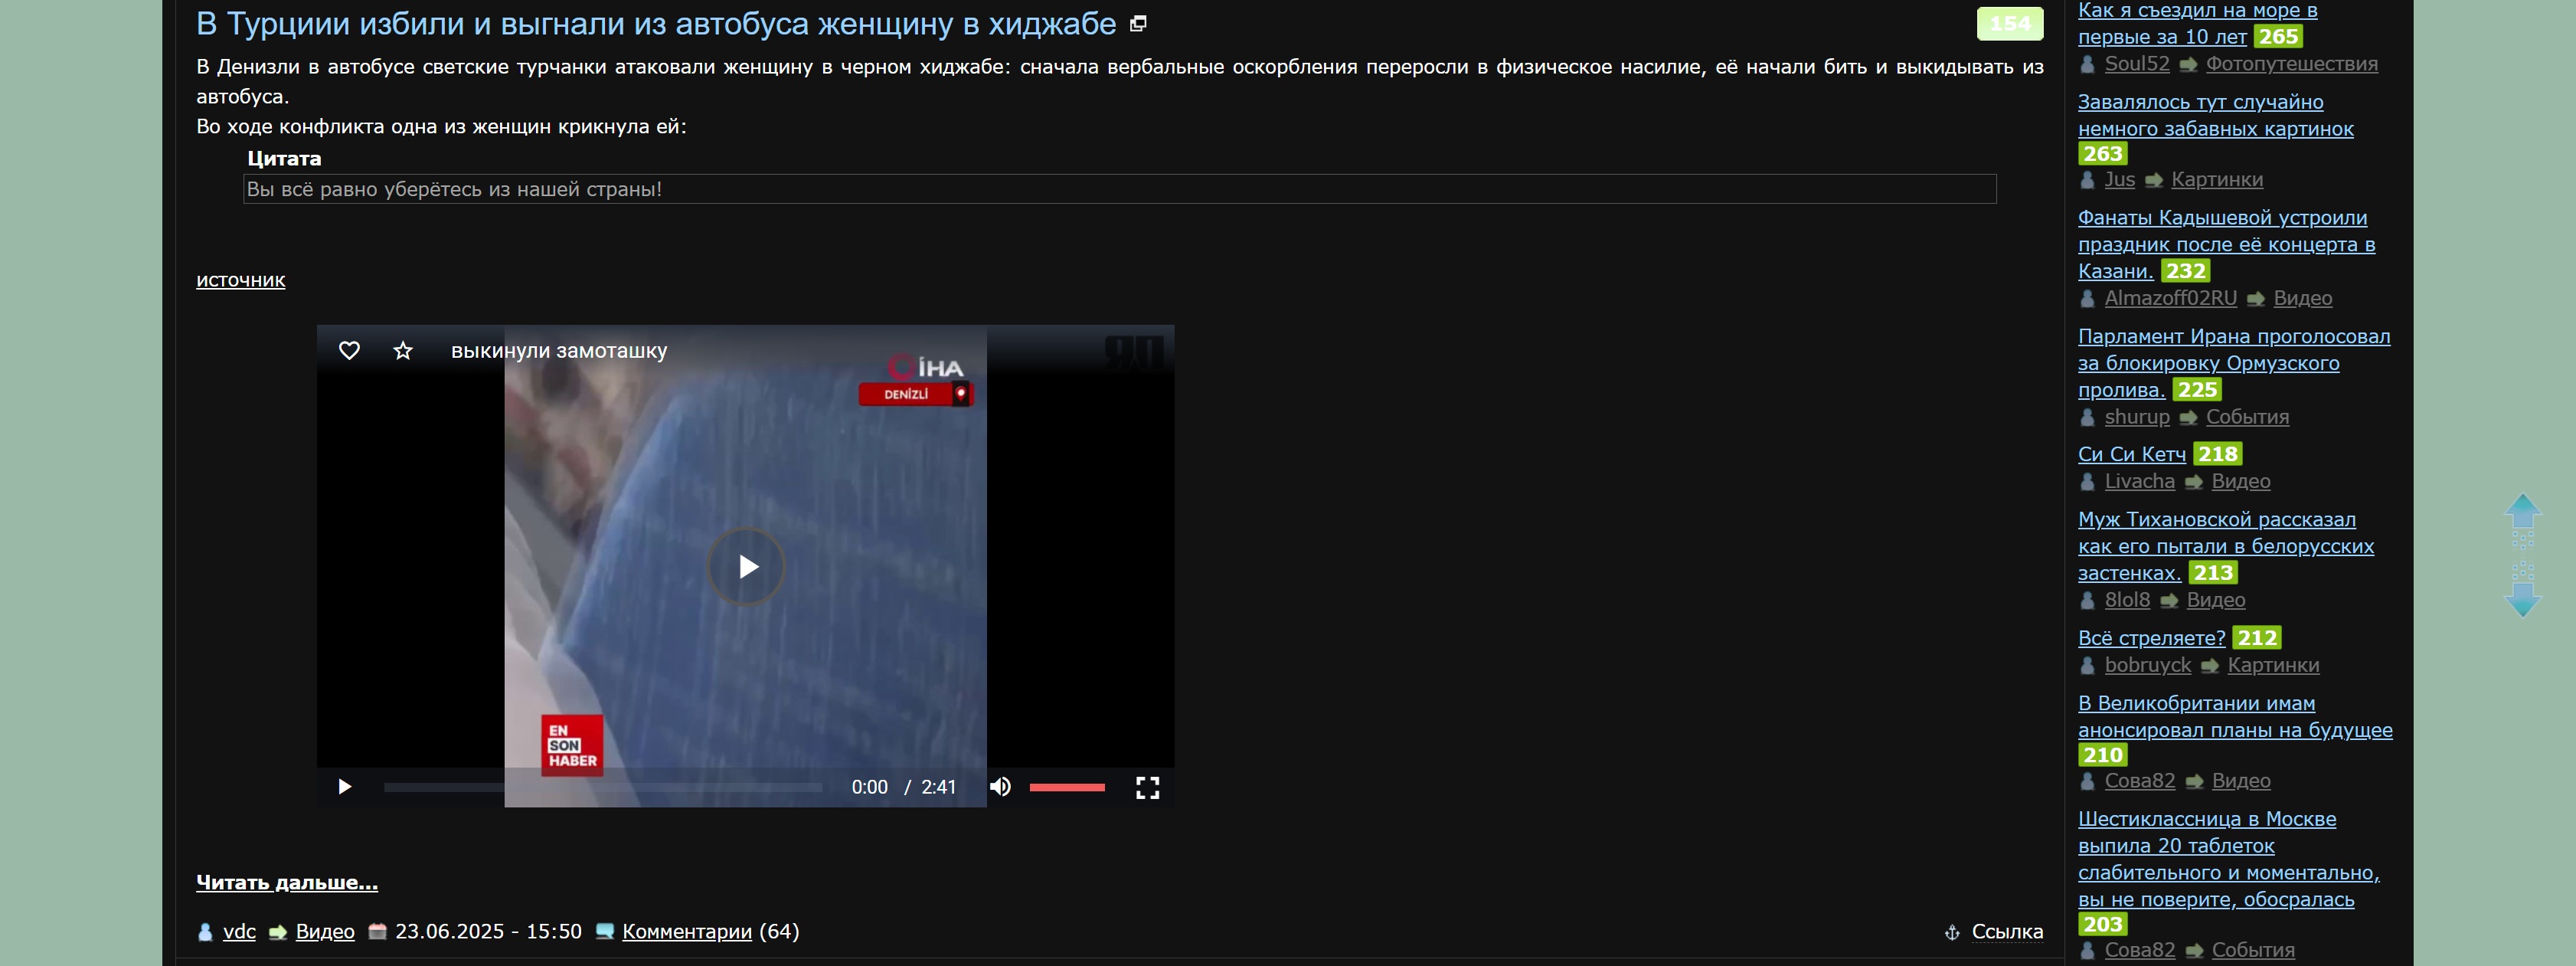Seek along the video progress bar
The height and width of the screenshot is (966, 2576).
603,787
